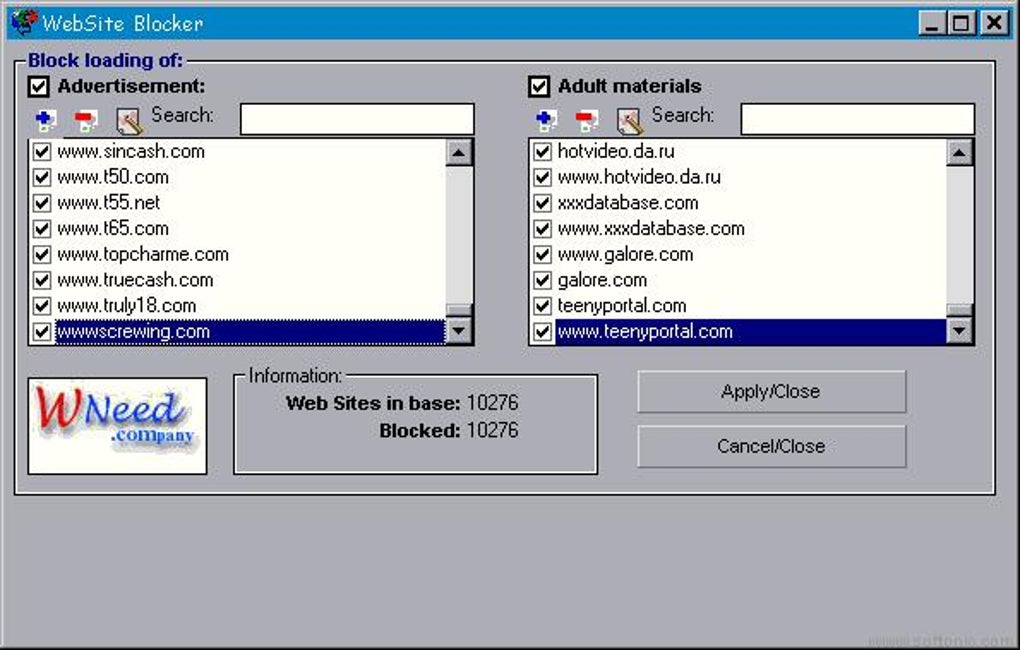Toggle the Adult materials blocking checkbox

coord(539,86)
